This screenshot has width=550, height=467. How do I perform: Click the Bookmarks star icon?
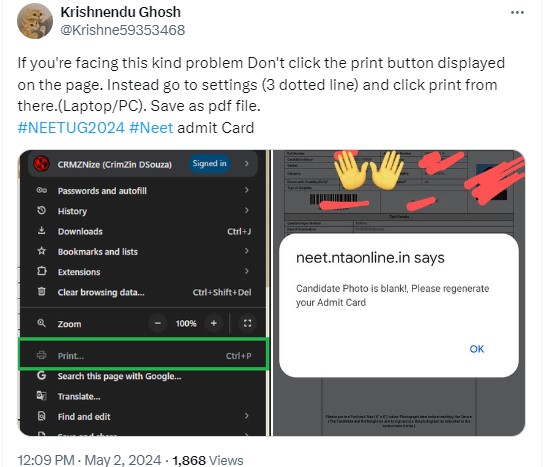(41, 251)
